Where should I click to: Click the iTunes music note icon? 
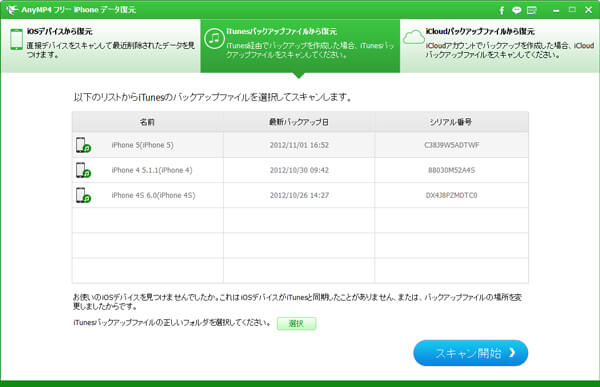(214, 39)
